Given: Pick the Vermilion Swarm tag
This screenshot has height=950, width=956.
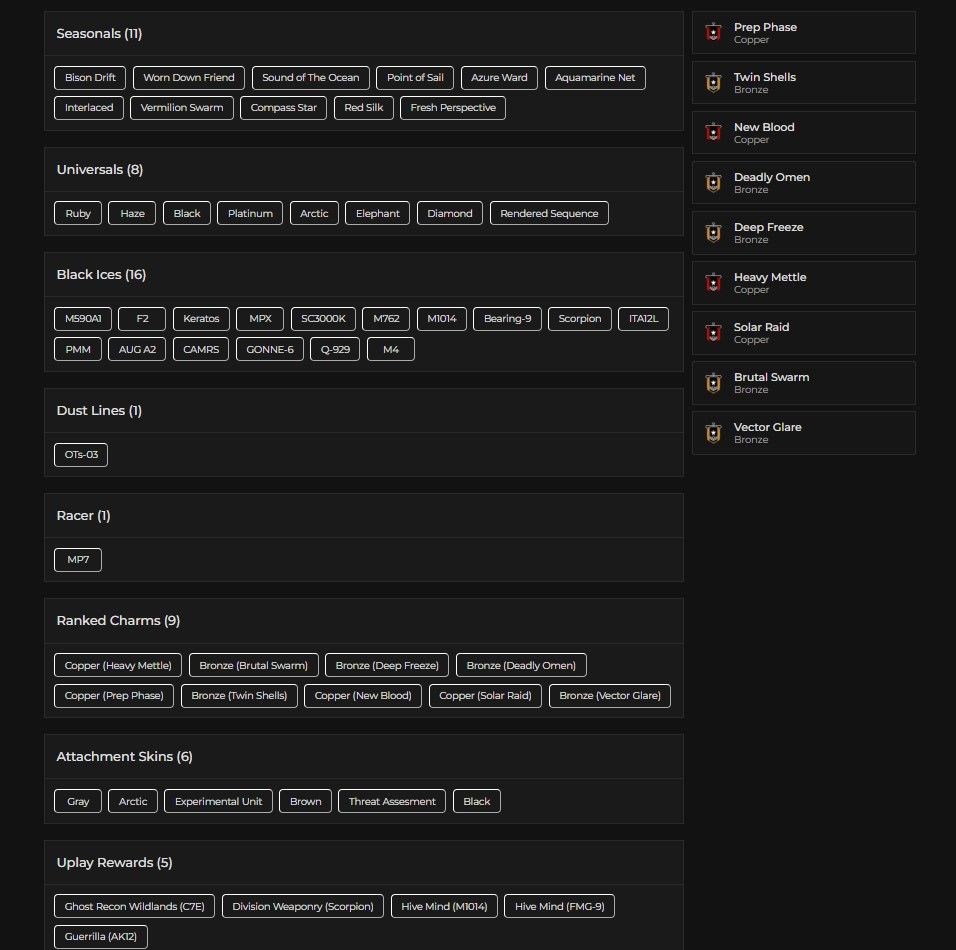Looking at the screenshot, I should (x=182, y=108).
